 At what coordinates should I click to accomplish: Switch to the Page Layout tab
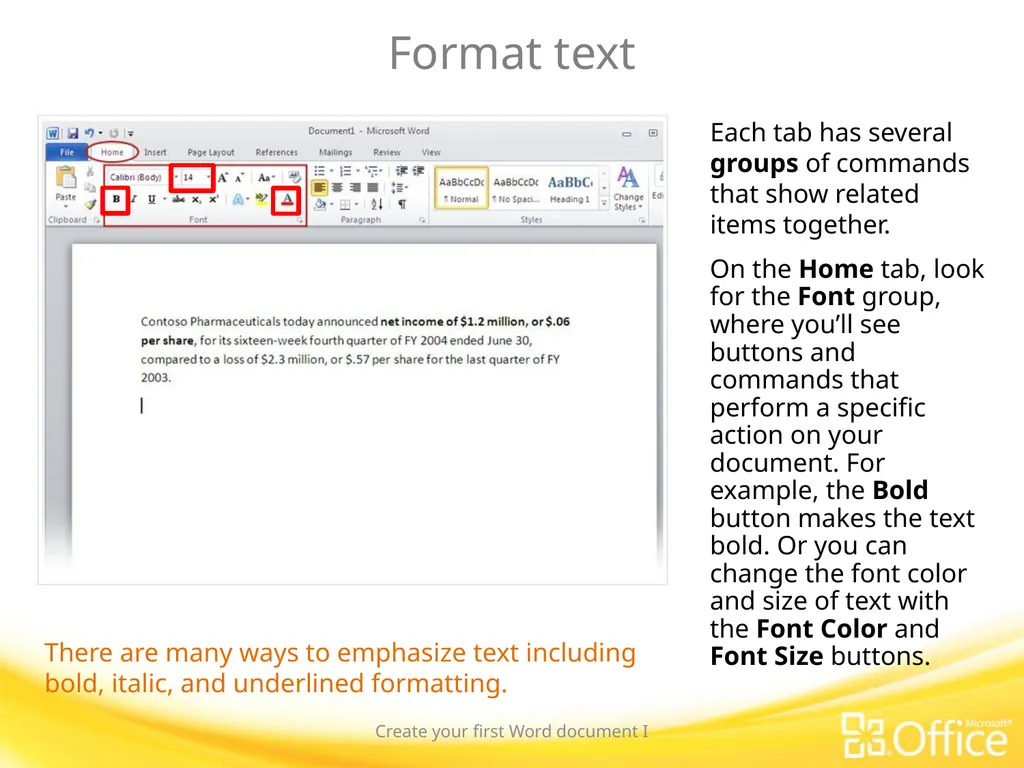211,152
